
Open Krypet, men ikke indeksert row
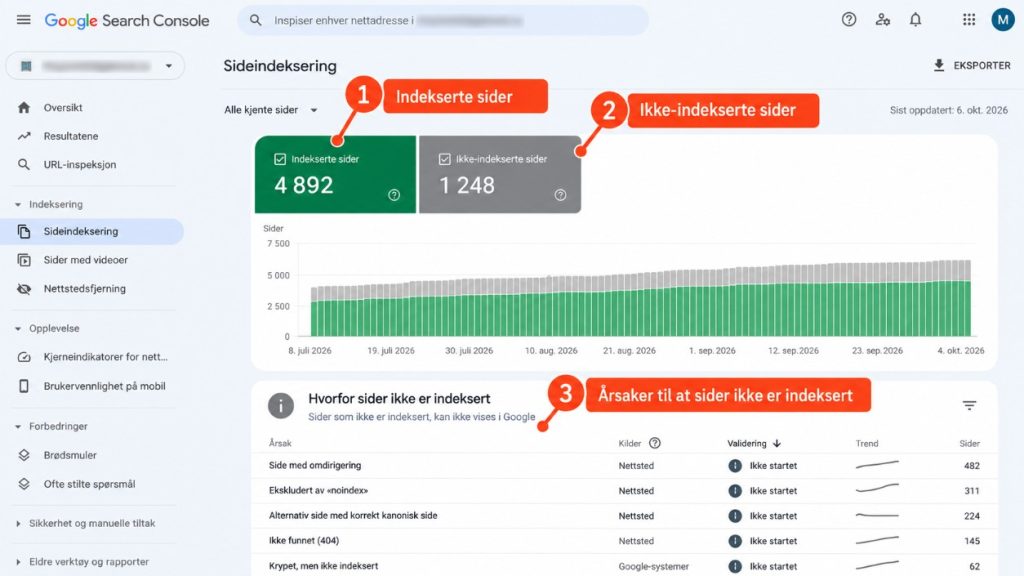(624, 566)
